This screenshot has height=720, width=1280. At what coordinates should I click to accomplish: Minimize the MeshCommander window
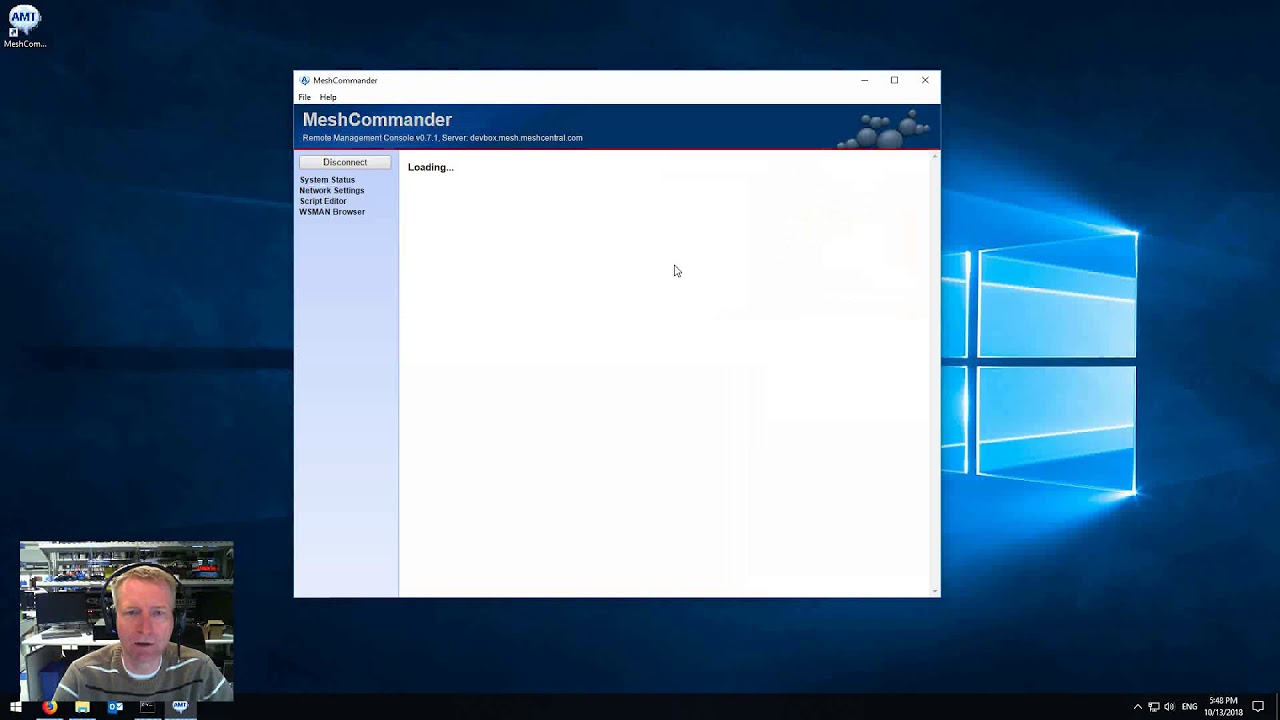864,80
